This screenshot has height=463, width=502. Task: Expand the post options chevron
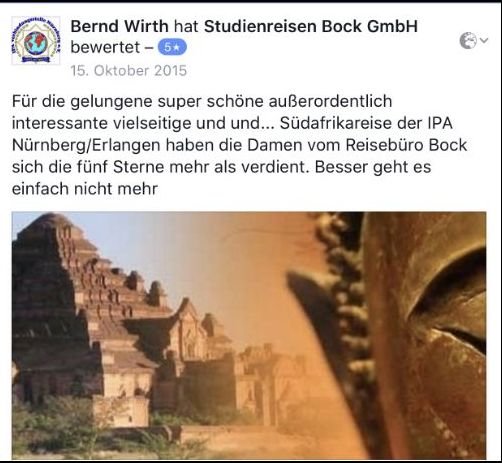click(x=484, y=41)
